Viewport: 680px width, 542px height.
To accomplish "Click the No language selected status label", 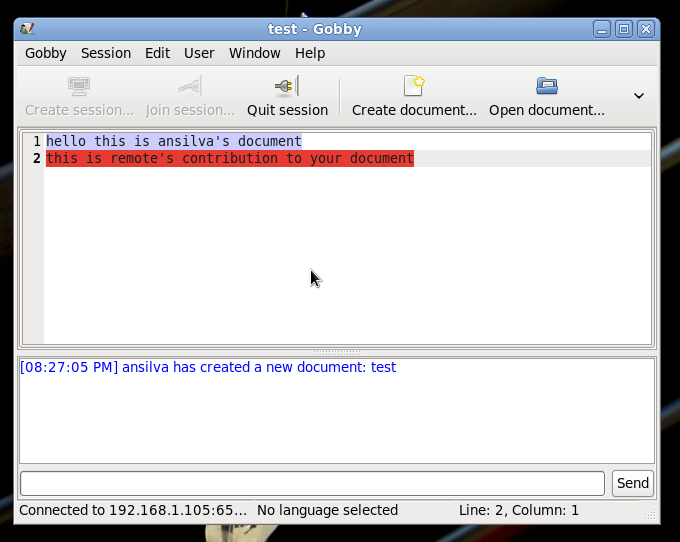I will [327, 510].
